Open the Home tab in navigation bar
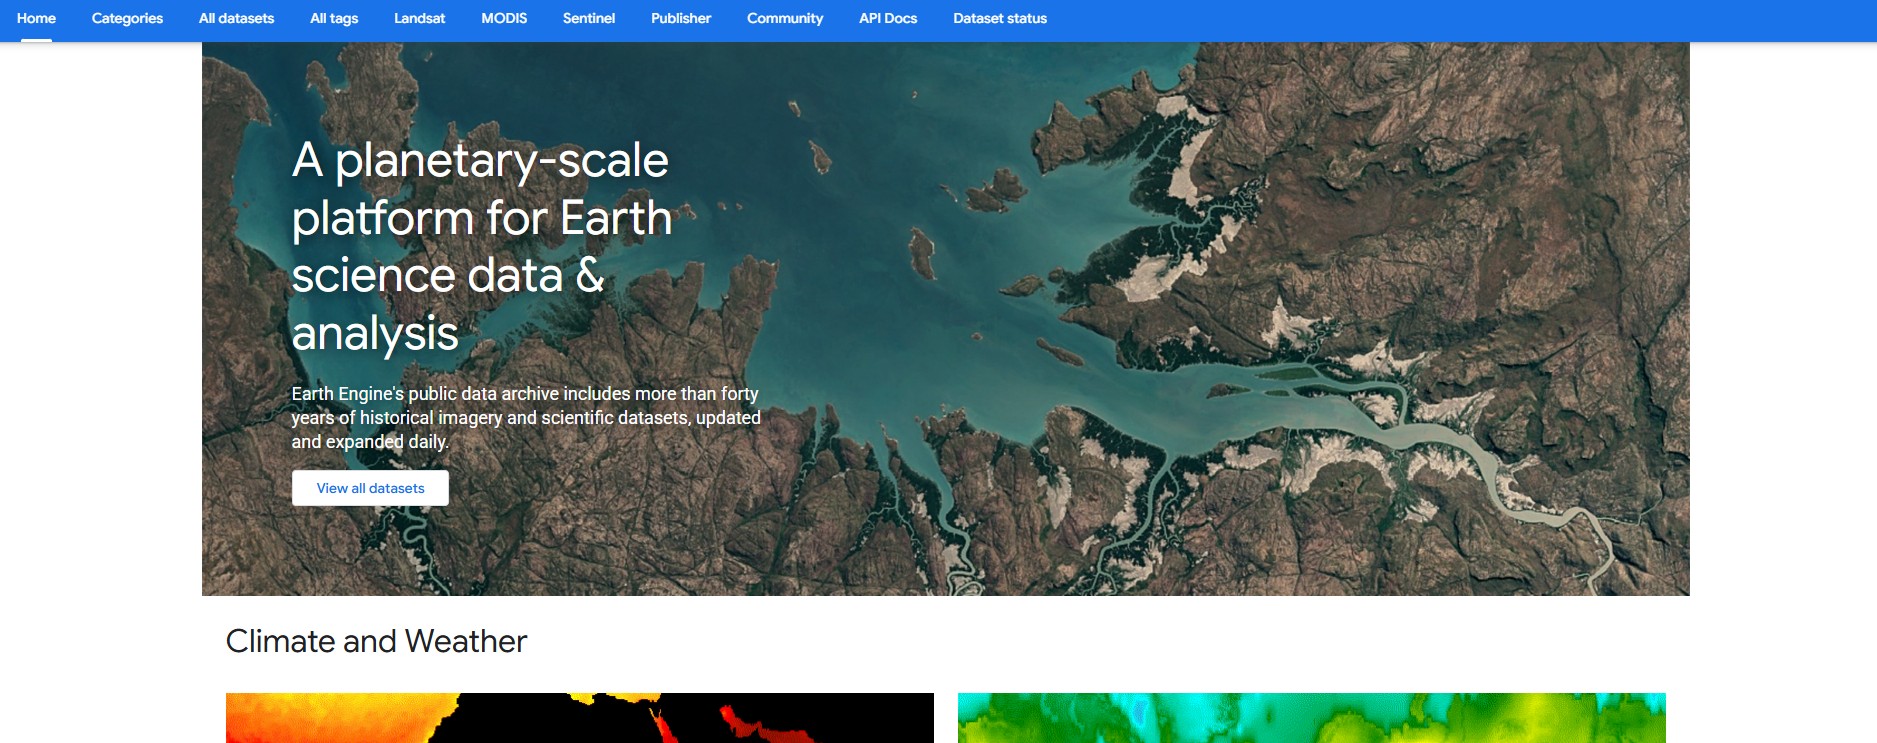 click(x=36, y=18)
